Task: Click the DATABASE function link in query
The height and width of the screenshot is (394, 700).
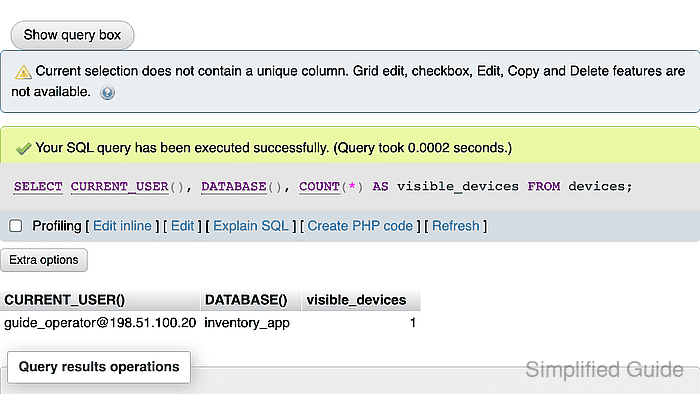Action: (234, 187)
